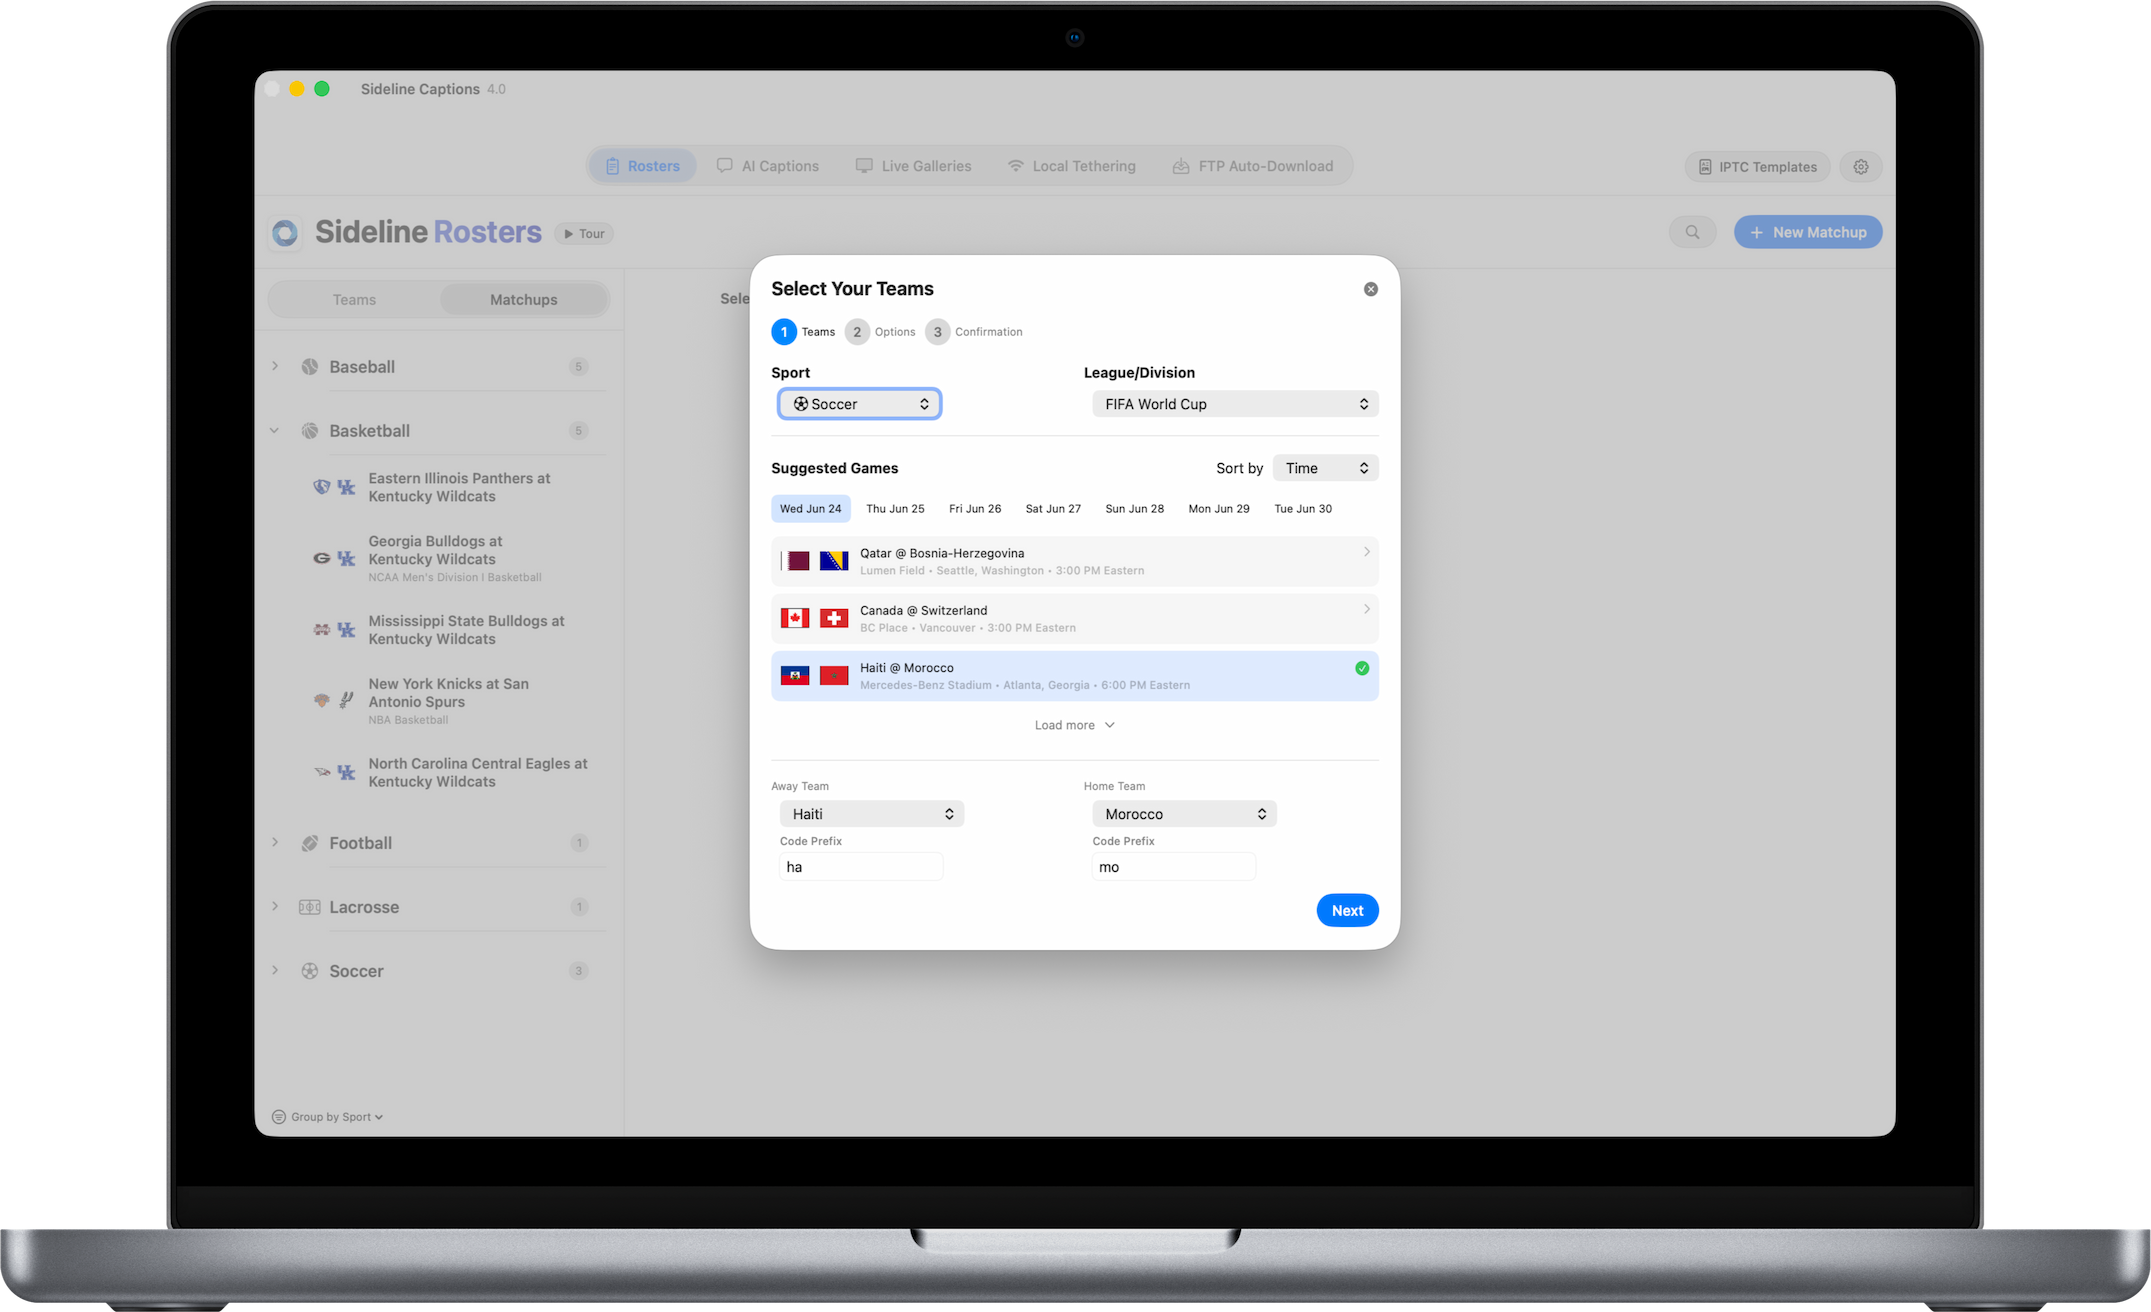Open the Sport dropdown showing Soccer

(859, 404)
